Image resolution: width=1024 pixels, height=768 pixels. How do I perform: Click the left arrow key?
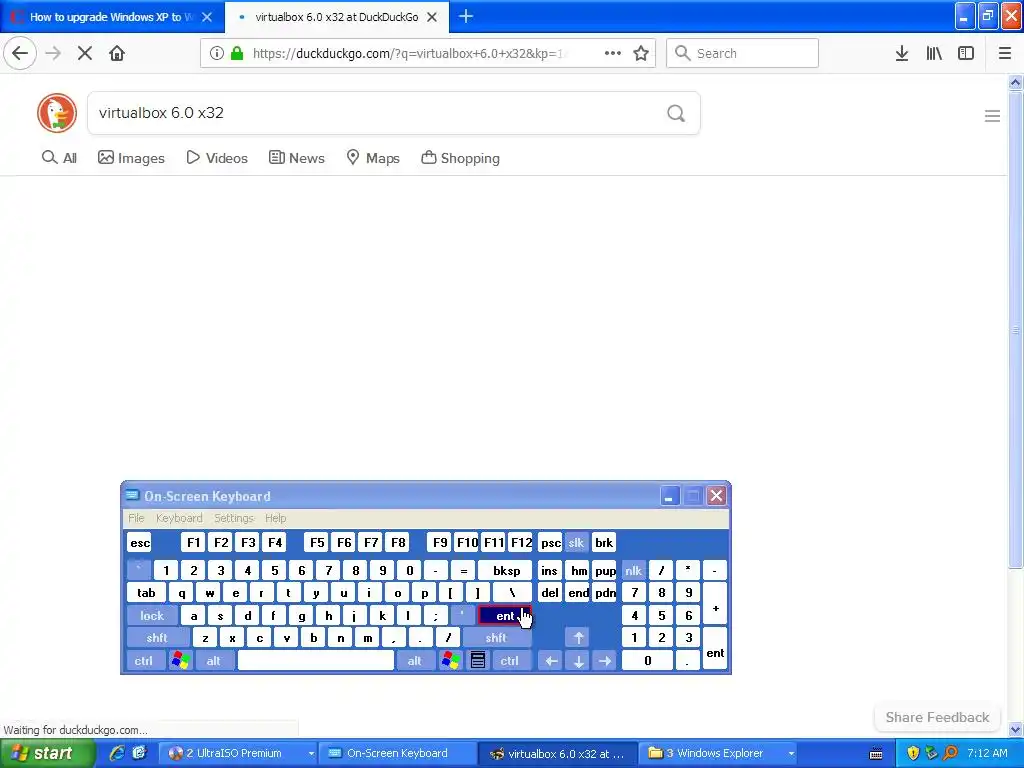(x=551, y=660)
